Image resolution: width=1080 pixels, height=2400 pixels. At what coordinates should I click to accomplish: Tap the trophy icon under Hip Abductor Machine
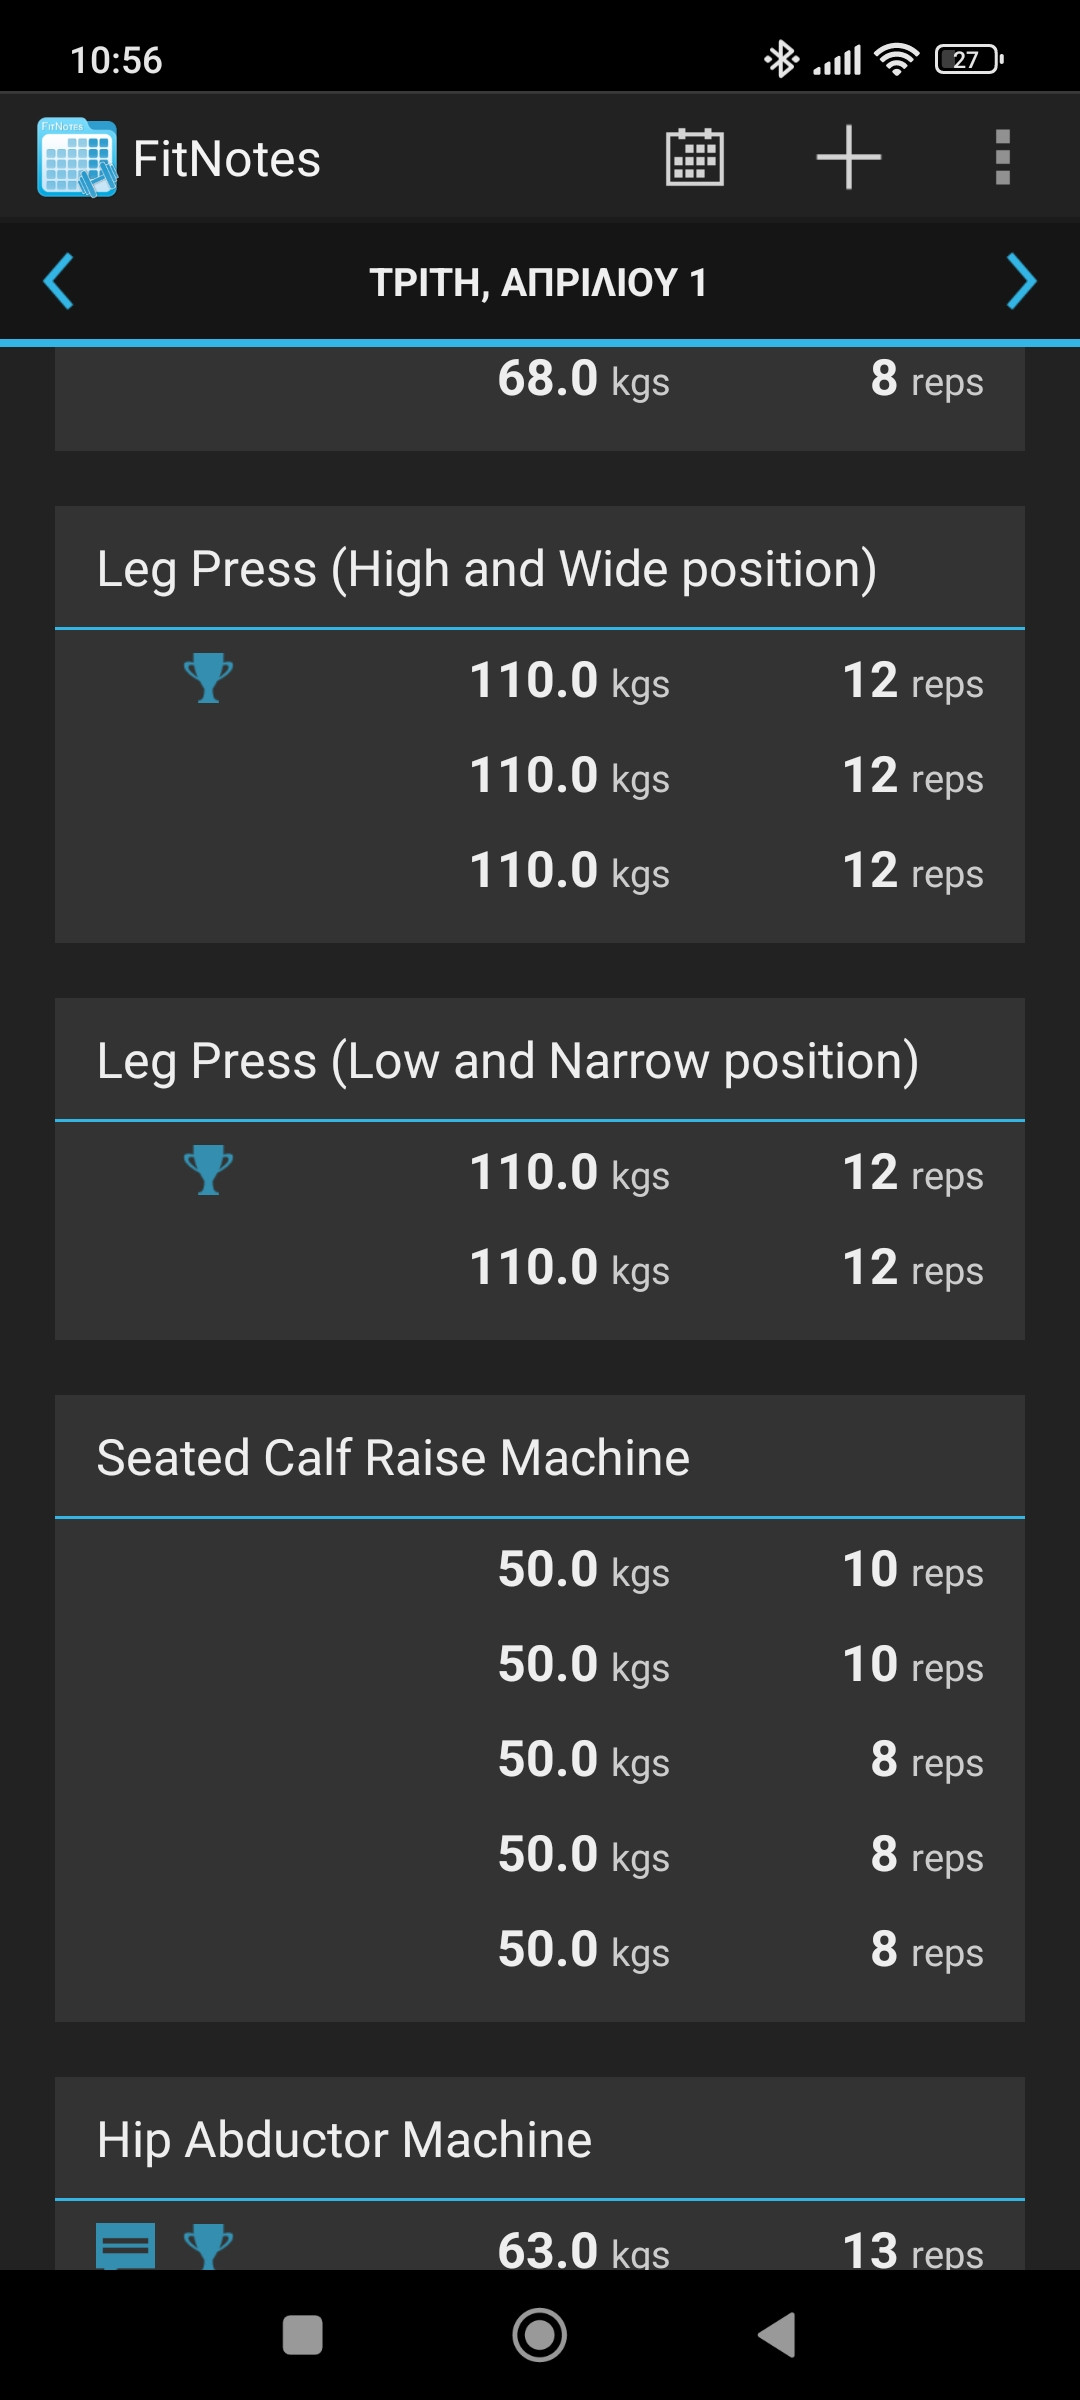[x=208, y=2246]
